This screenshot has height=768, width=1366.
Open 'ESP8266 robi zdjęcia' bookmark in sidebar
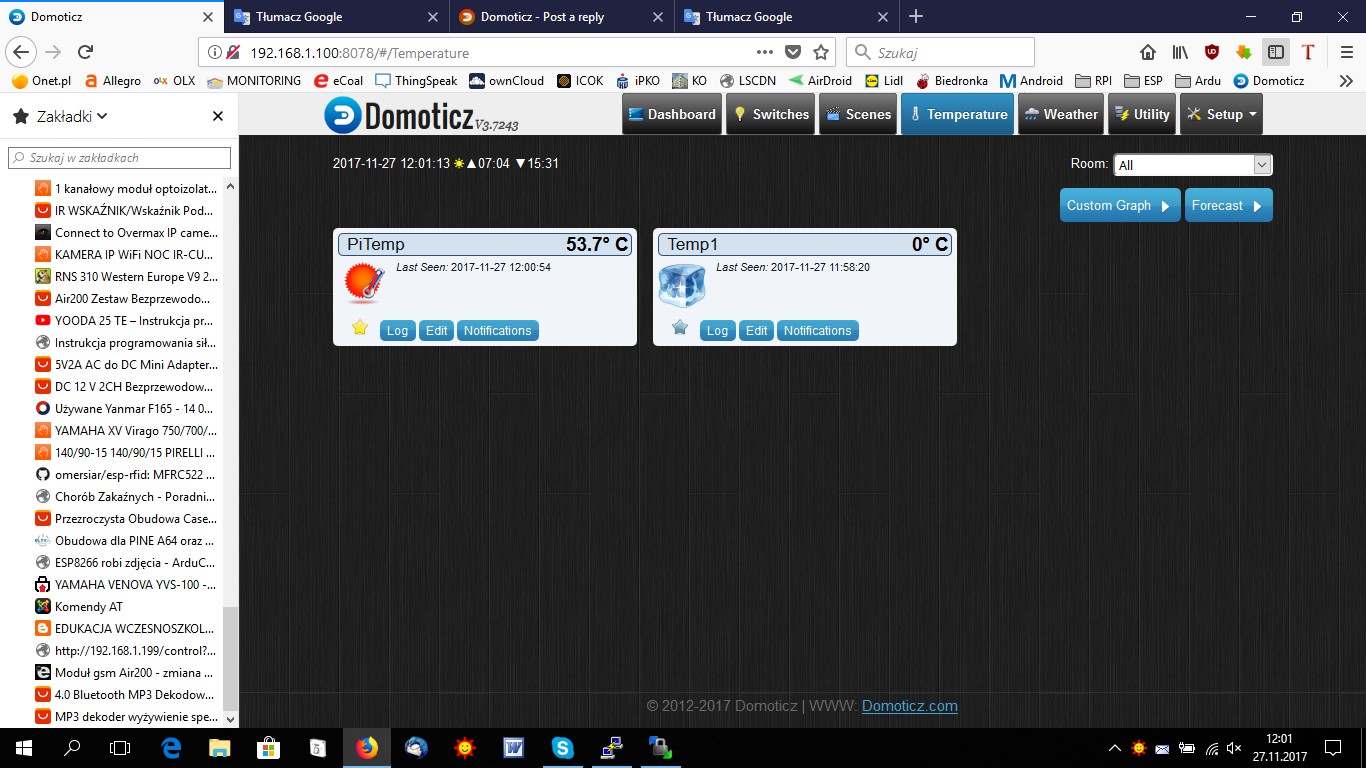tap(125, 562)
